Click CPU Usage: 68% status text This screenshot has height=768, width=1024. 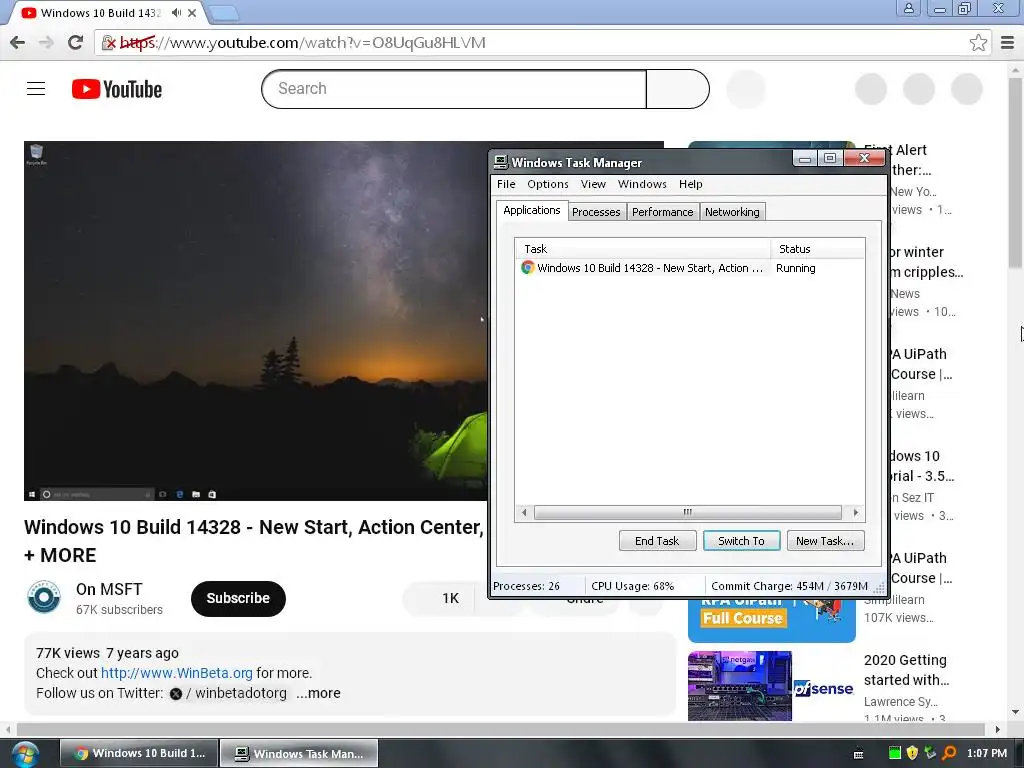click(632, 586)
